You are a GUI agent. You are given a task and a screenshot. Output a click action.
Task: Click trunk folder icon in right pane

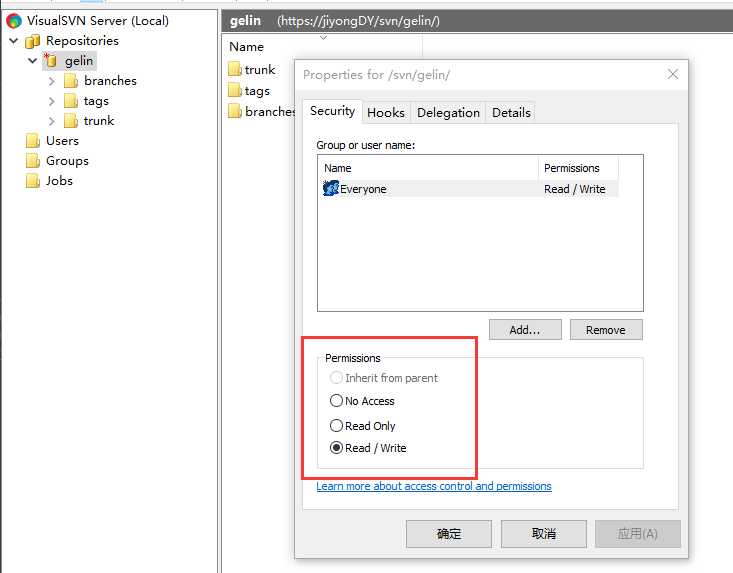[x=235, y=70]
